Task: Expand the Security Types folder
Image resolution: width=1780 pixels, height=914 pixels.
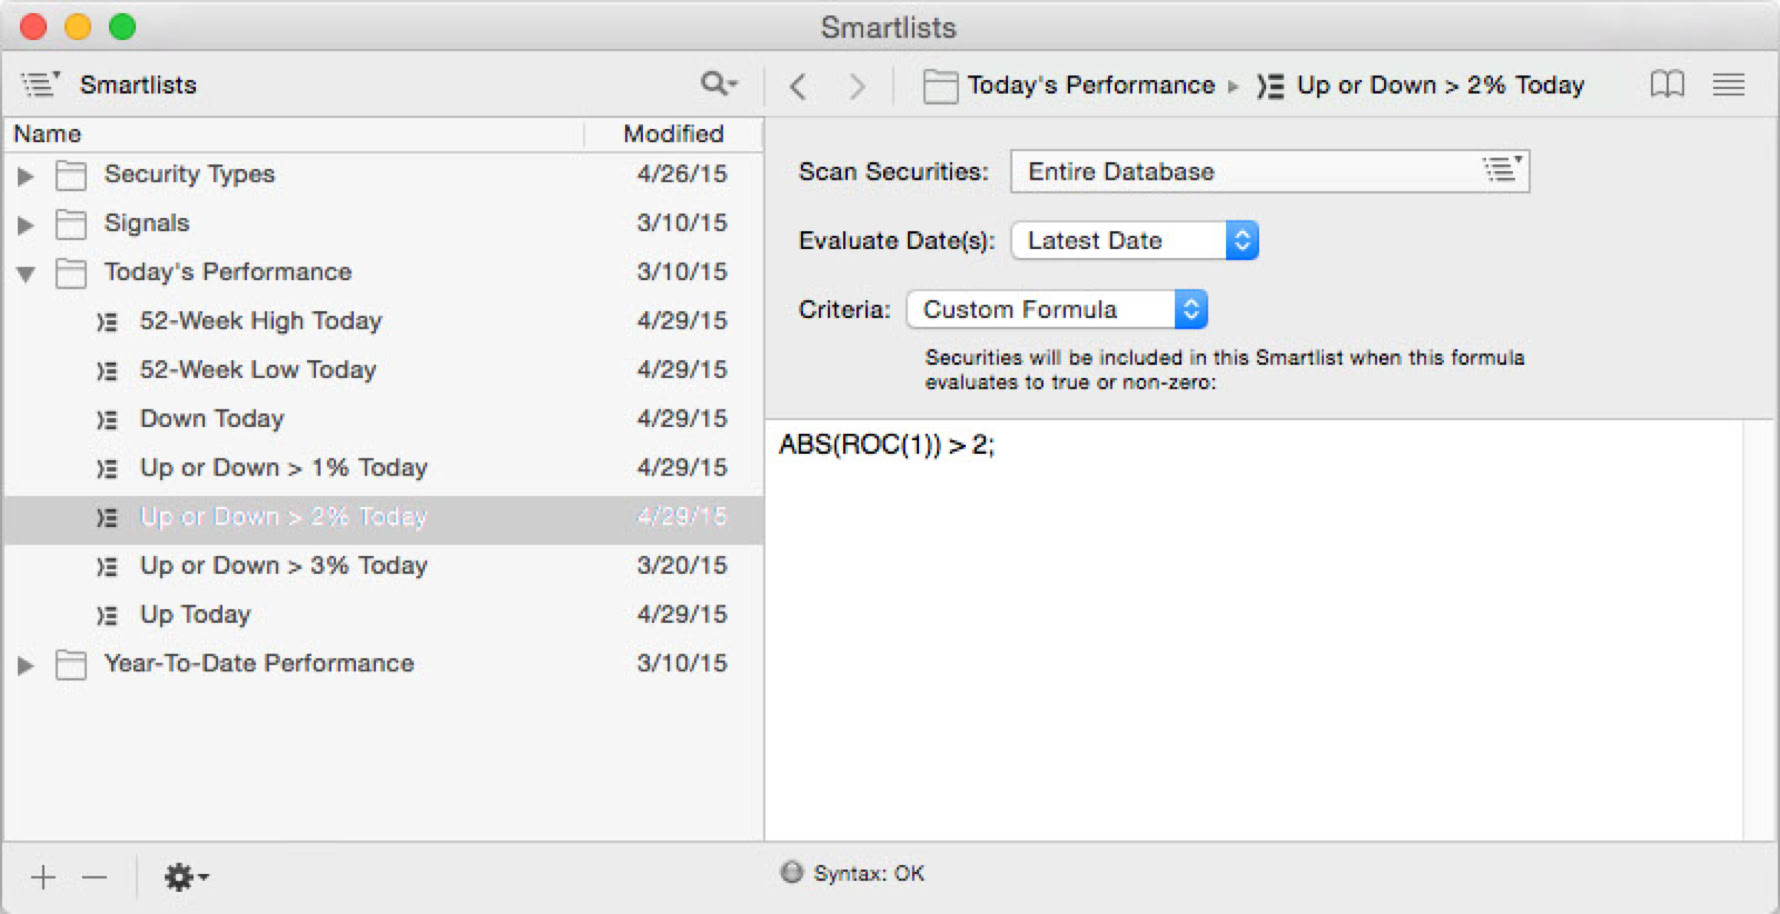Action: point(25,175)
